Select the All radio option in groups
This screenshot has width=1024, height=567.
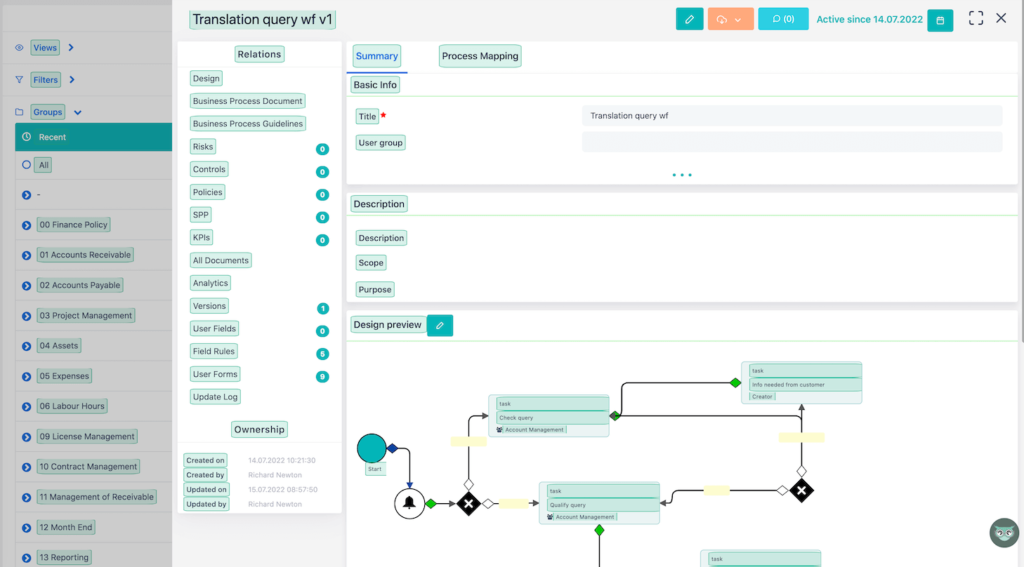(x=27, y=165)
